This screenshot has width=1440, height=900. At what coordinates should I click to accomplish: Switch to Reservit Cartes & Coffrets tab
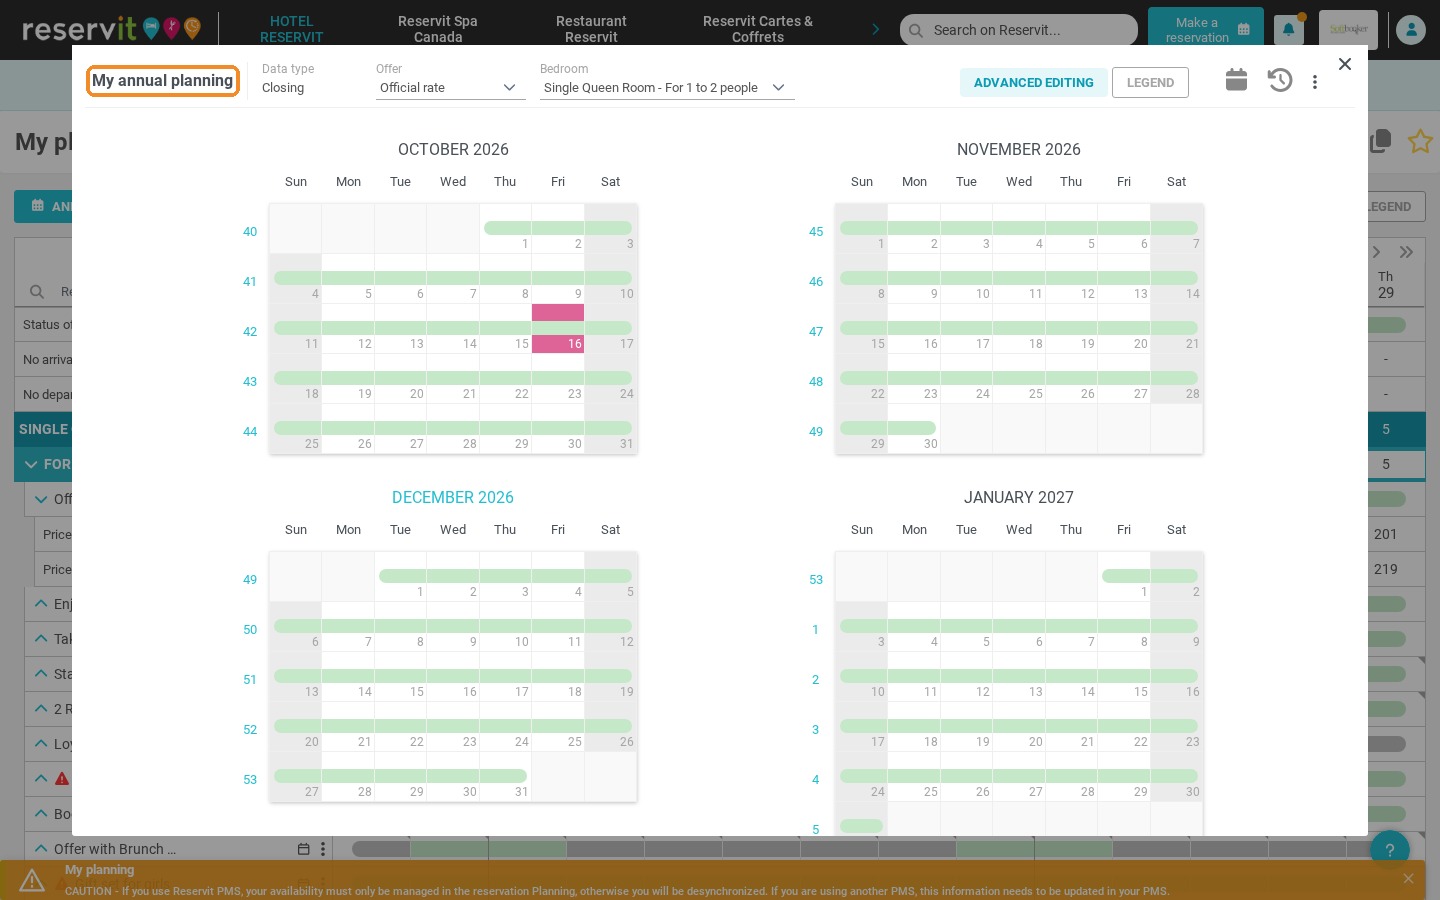click(x=758, y=29)
